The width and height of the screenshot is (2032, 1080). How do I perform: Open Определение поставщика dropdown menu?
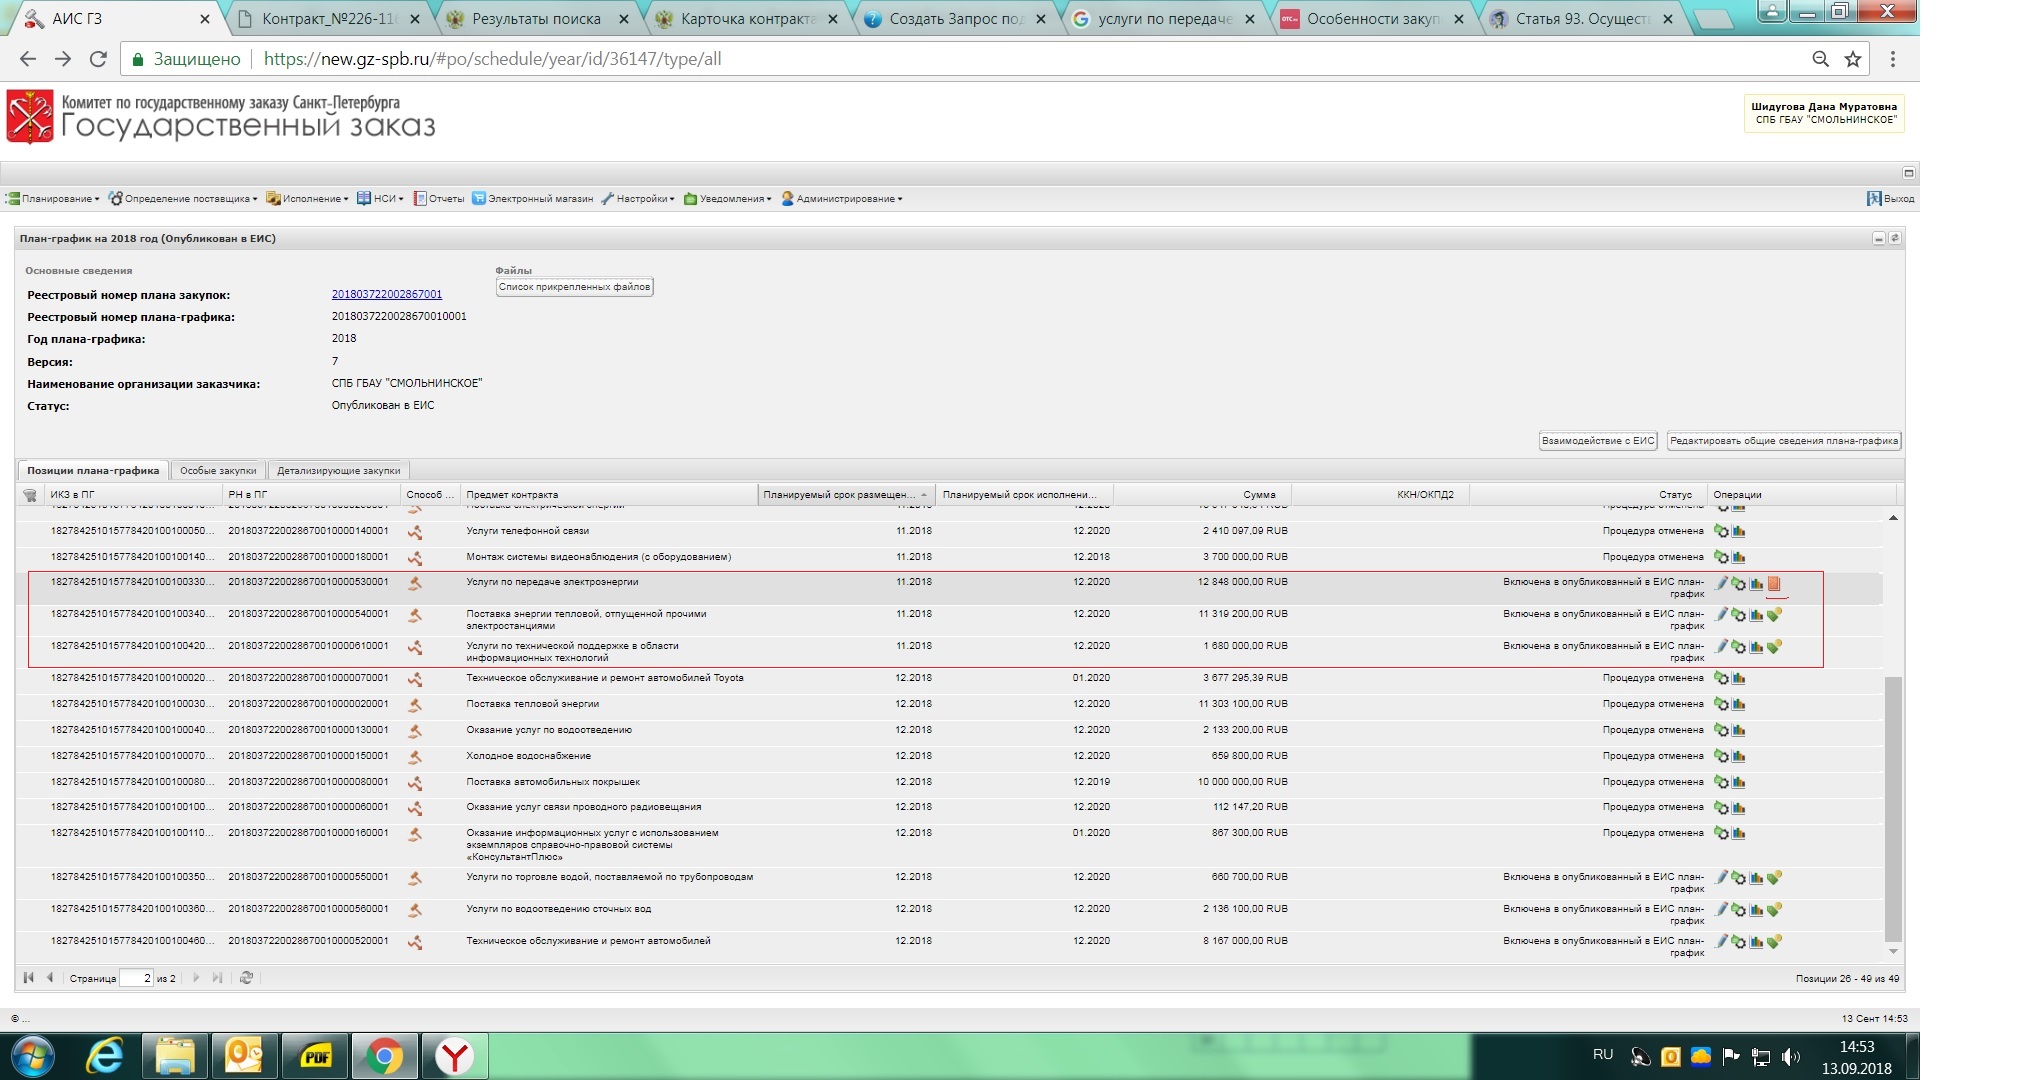183,199
